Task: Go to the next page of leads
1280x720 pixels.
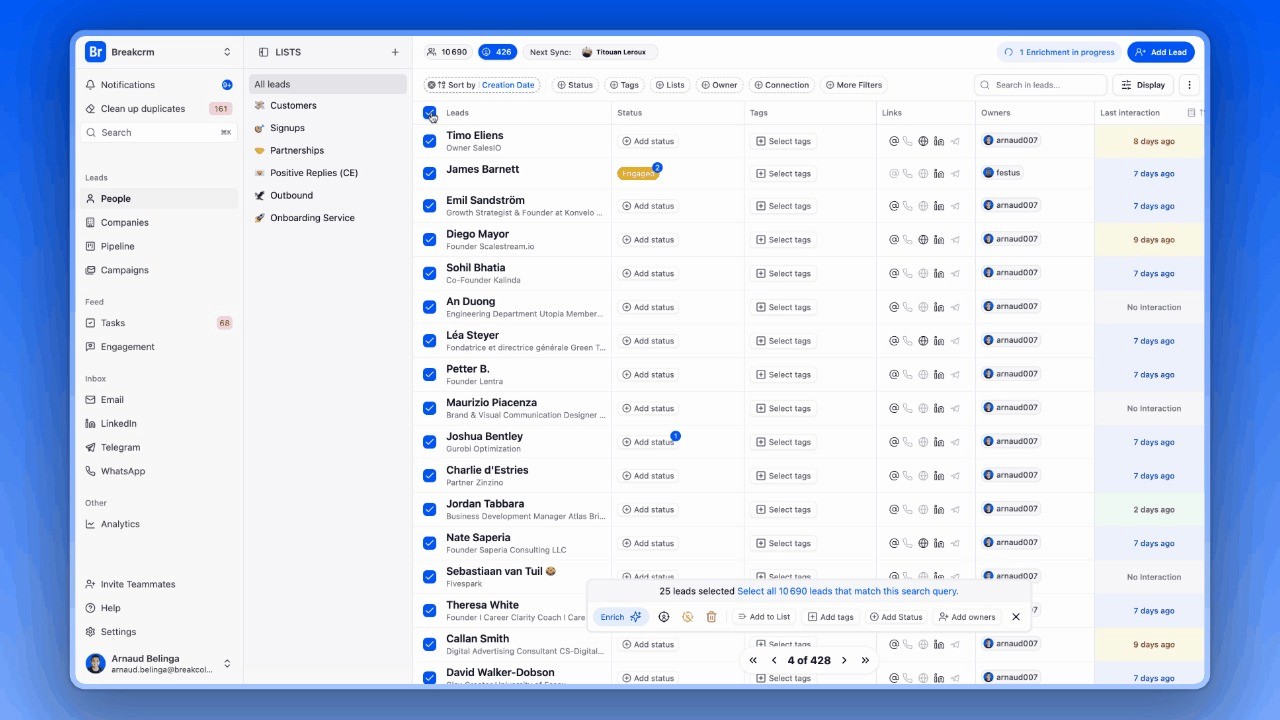Action: (844, 660)
